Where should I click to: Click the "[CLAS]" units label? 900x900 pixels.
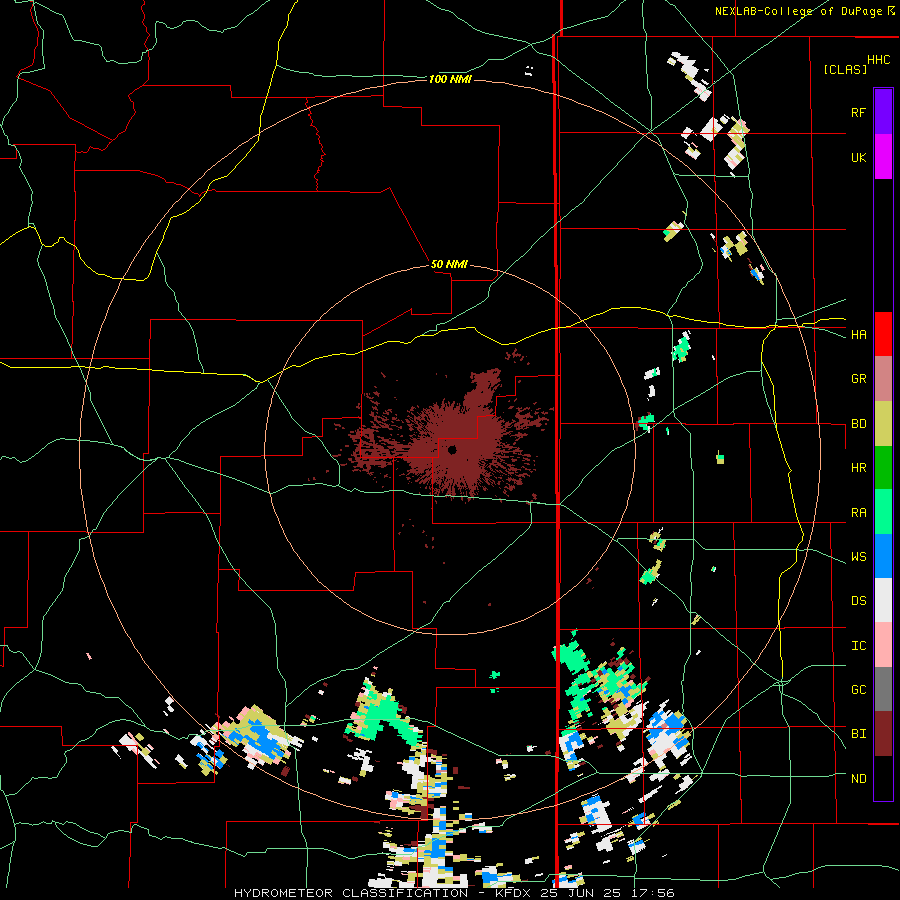(845, 69)
